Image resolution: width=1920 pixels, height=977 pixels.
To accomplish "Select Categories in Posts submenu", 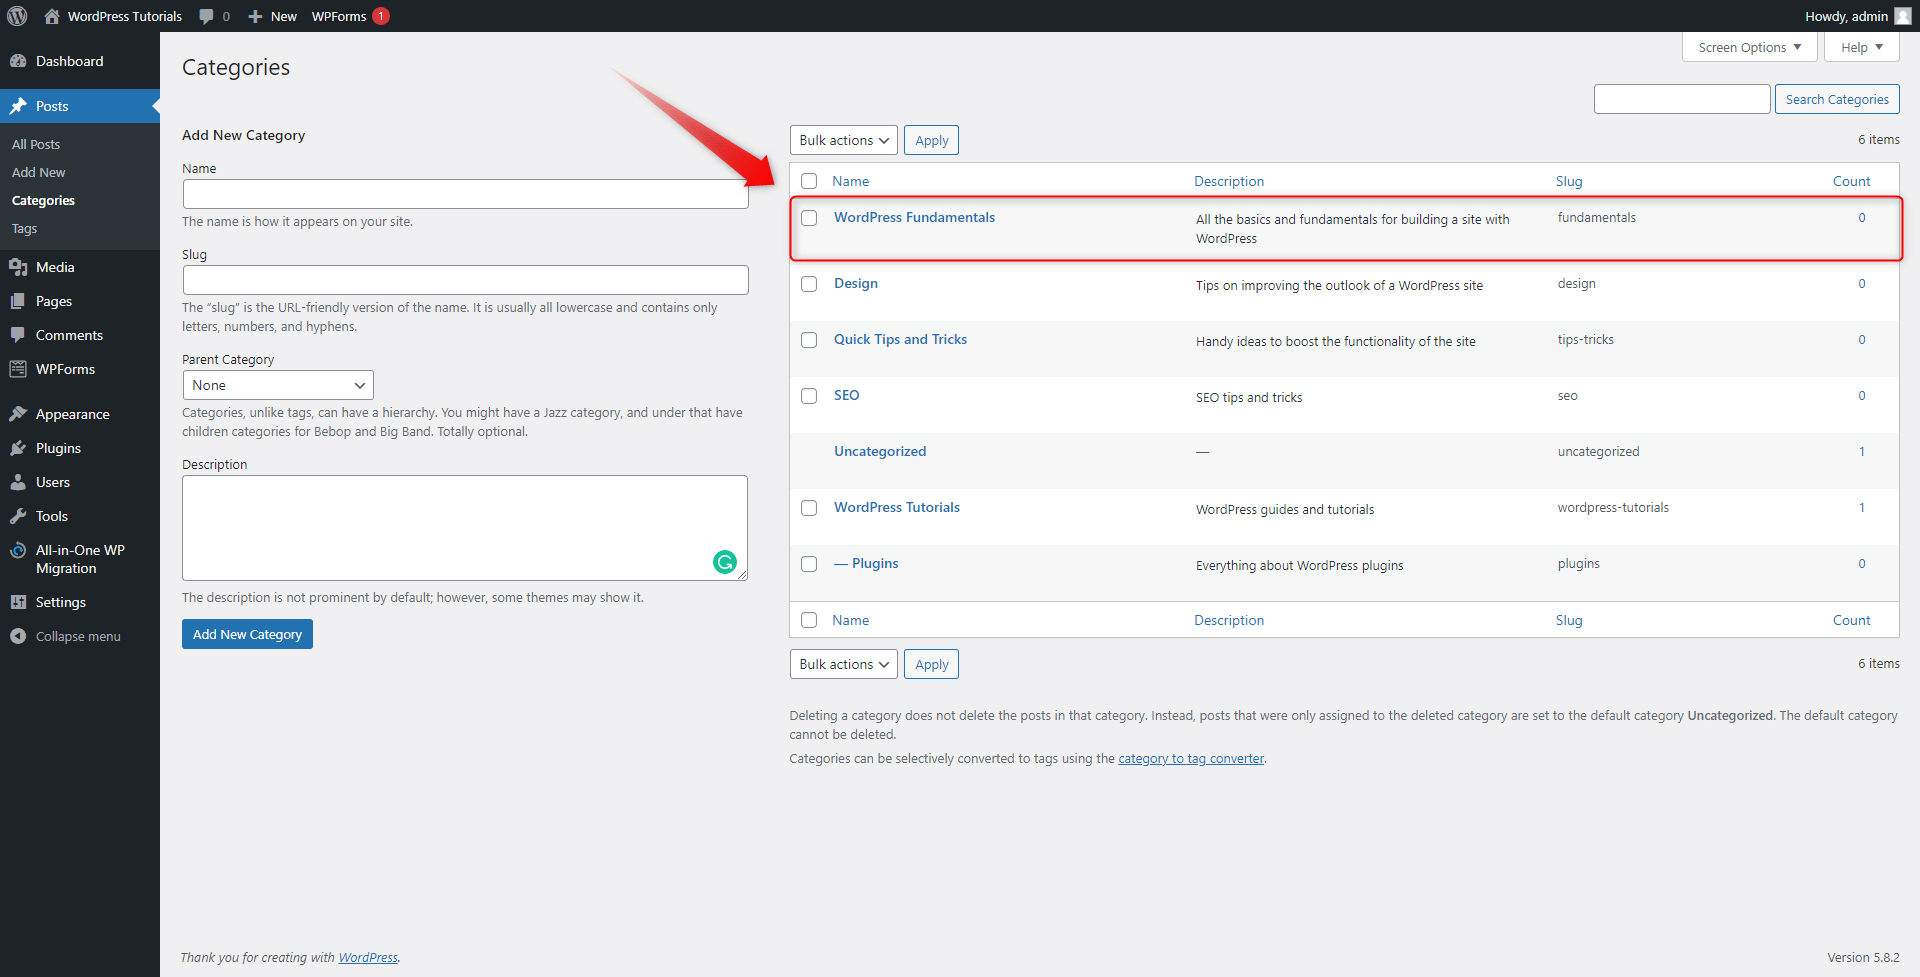I will point(43,200).
